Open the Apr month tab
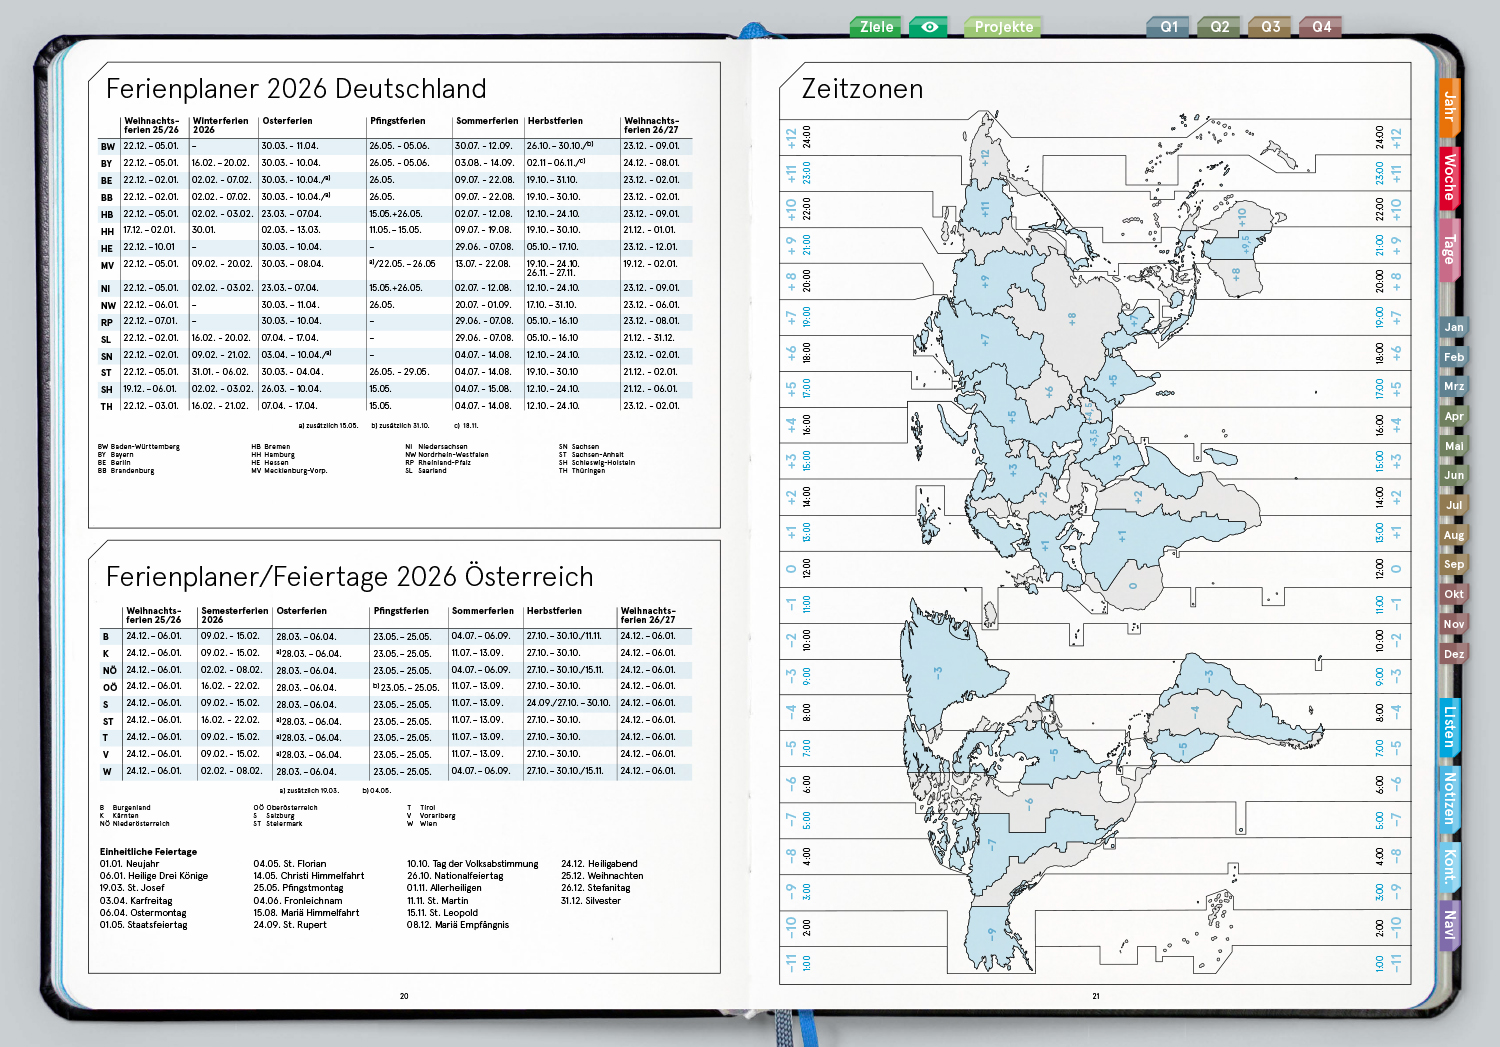The width and height of the screenshot is (1500, 1047). (x=1453, y=416)
